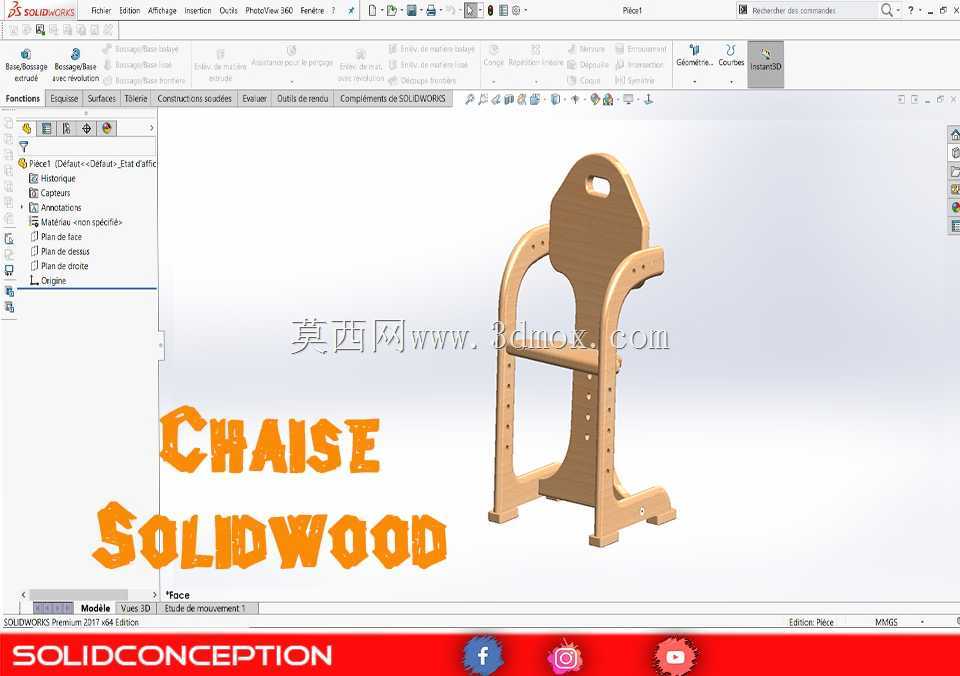Image resolution: width=960 pixels, height=676 pixels.
Task: Open the Save dropdown arrow
Action: [x=421, y=10]
